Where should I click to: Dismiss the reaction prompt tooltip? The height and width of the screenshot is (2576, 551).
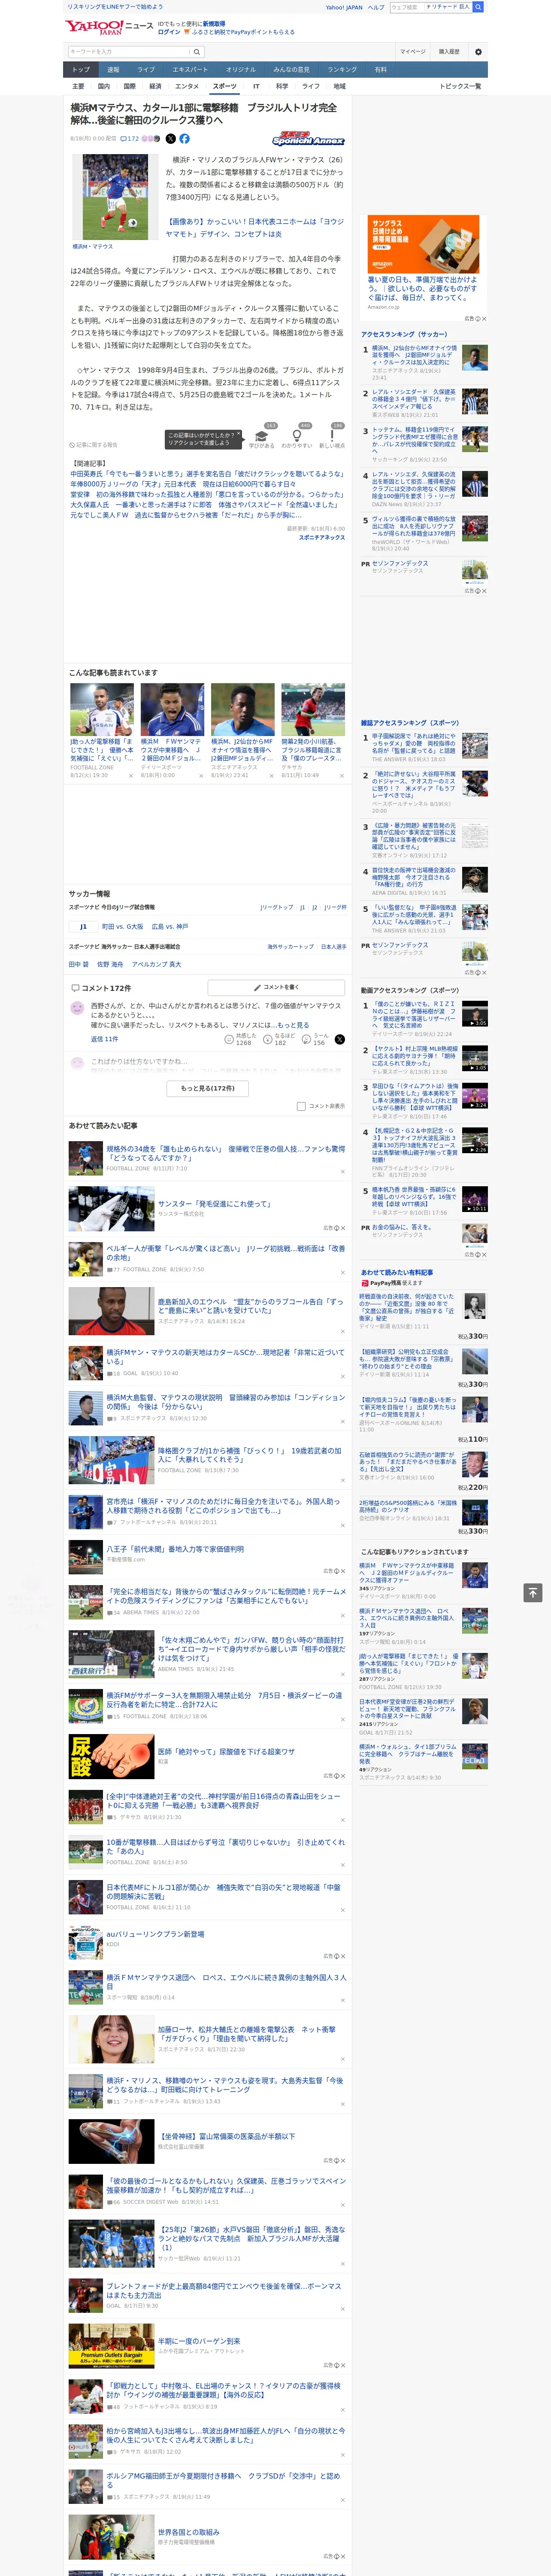click(x=239, y=435)
